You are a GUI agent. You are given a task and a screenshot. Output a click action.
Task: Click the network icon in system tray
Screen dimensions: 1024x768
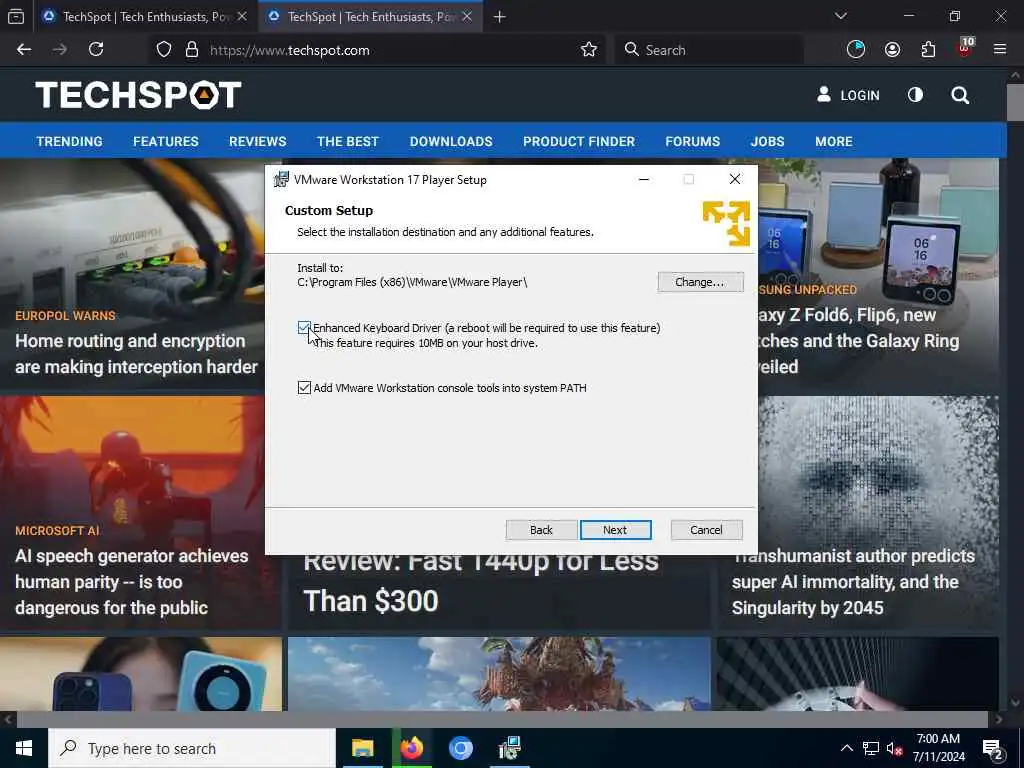[x=871, y=748]
